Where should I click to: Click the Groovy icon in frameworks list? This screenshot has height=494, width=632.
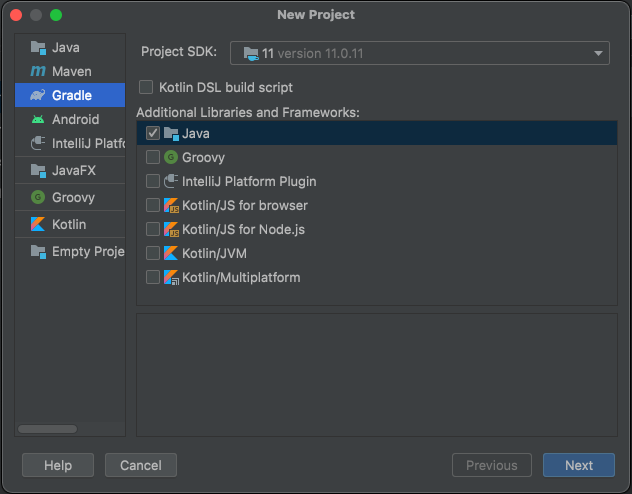[171, 157]
